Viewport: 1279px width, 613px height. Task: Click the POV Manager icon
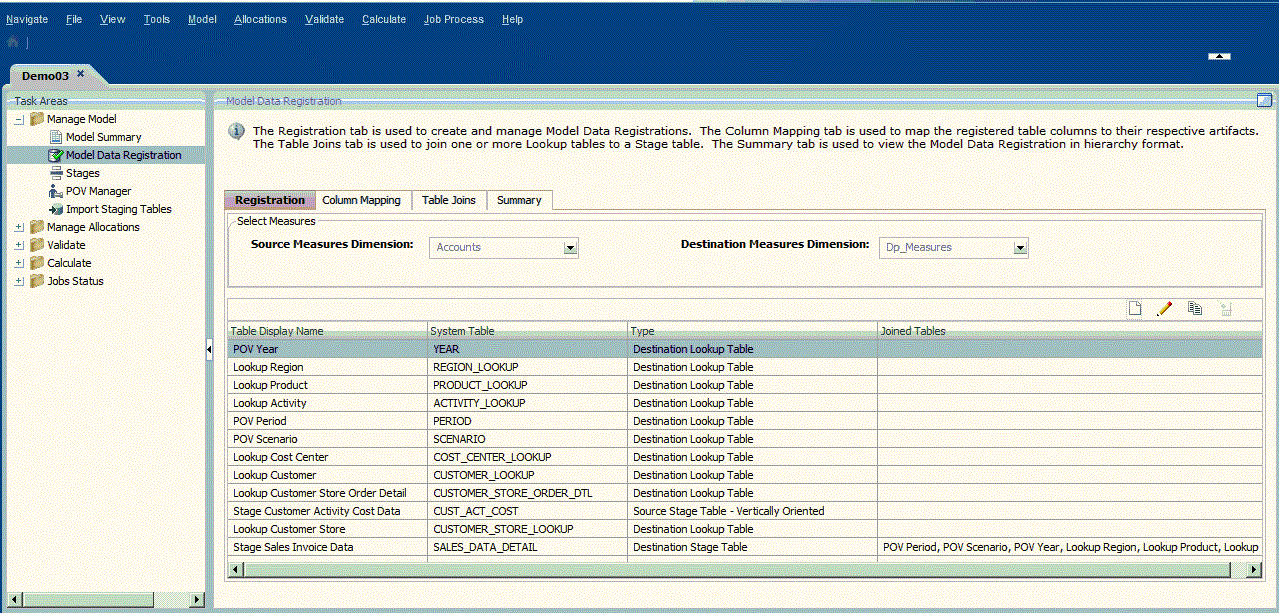point(56,191)
